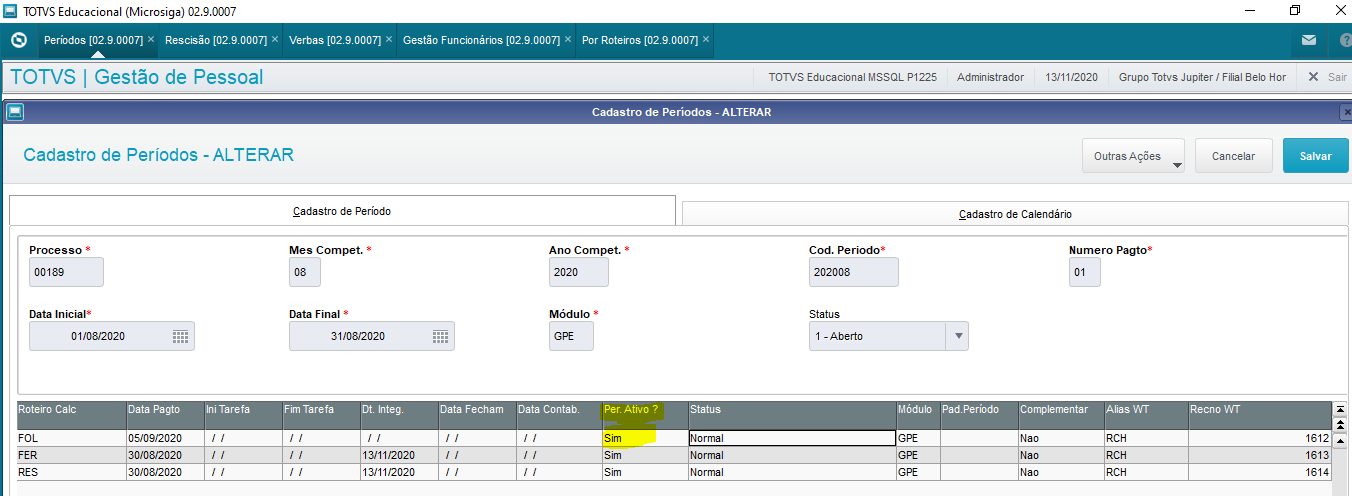Click the grid page-up double arrow button
Screen dimensions: 1352x496
click(1340, 424)
